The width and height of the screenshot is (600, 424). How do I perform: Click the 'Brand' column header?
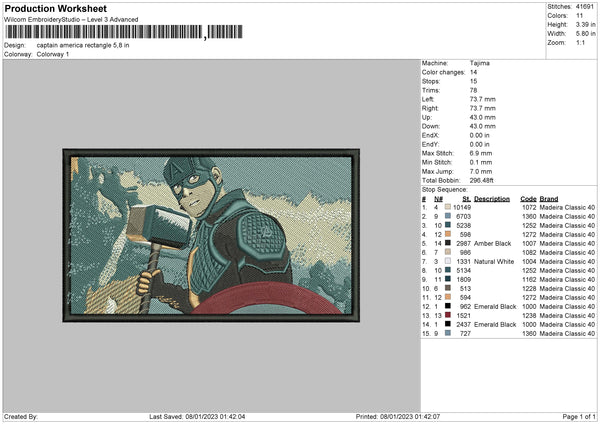549,199
